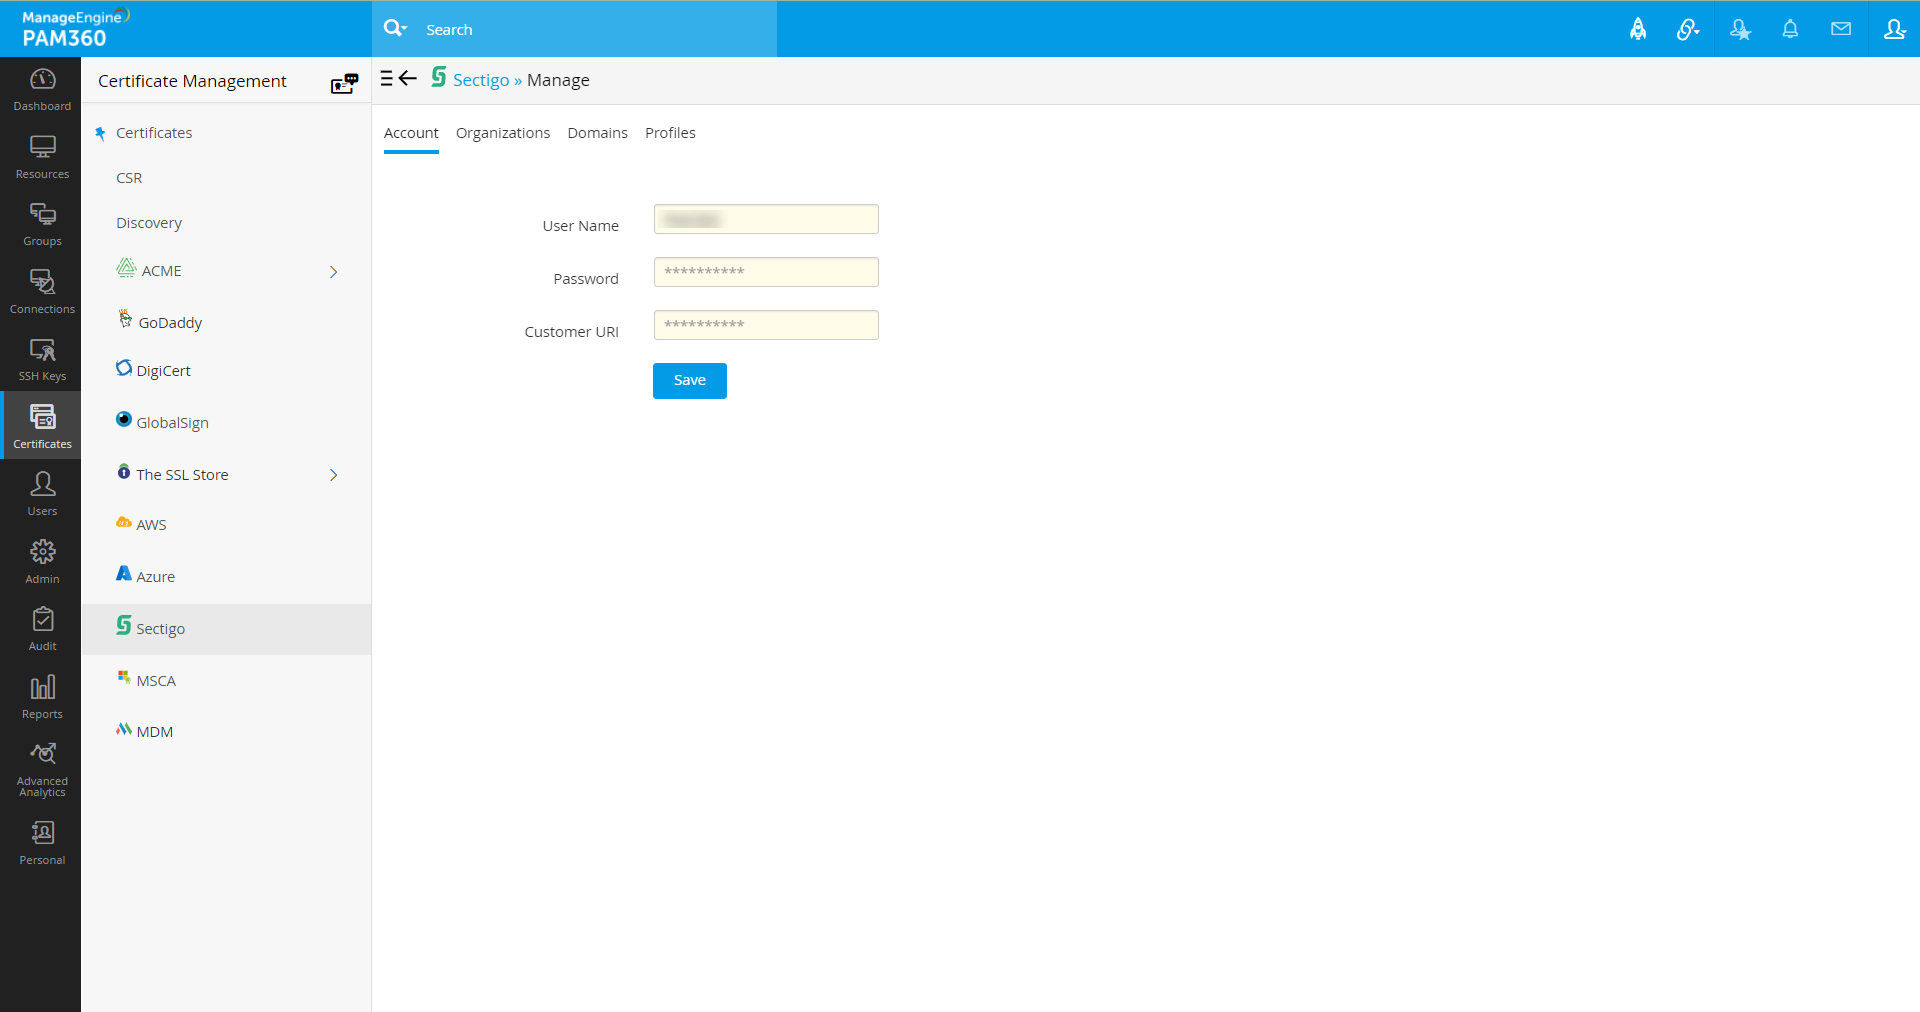Click the Sectigo breadcrumb link
The height and width of the screenshot is (1012, 1920).
[x=481, y=80]
